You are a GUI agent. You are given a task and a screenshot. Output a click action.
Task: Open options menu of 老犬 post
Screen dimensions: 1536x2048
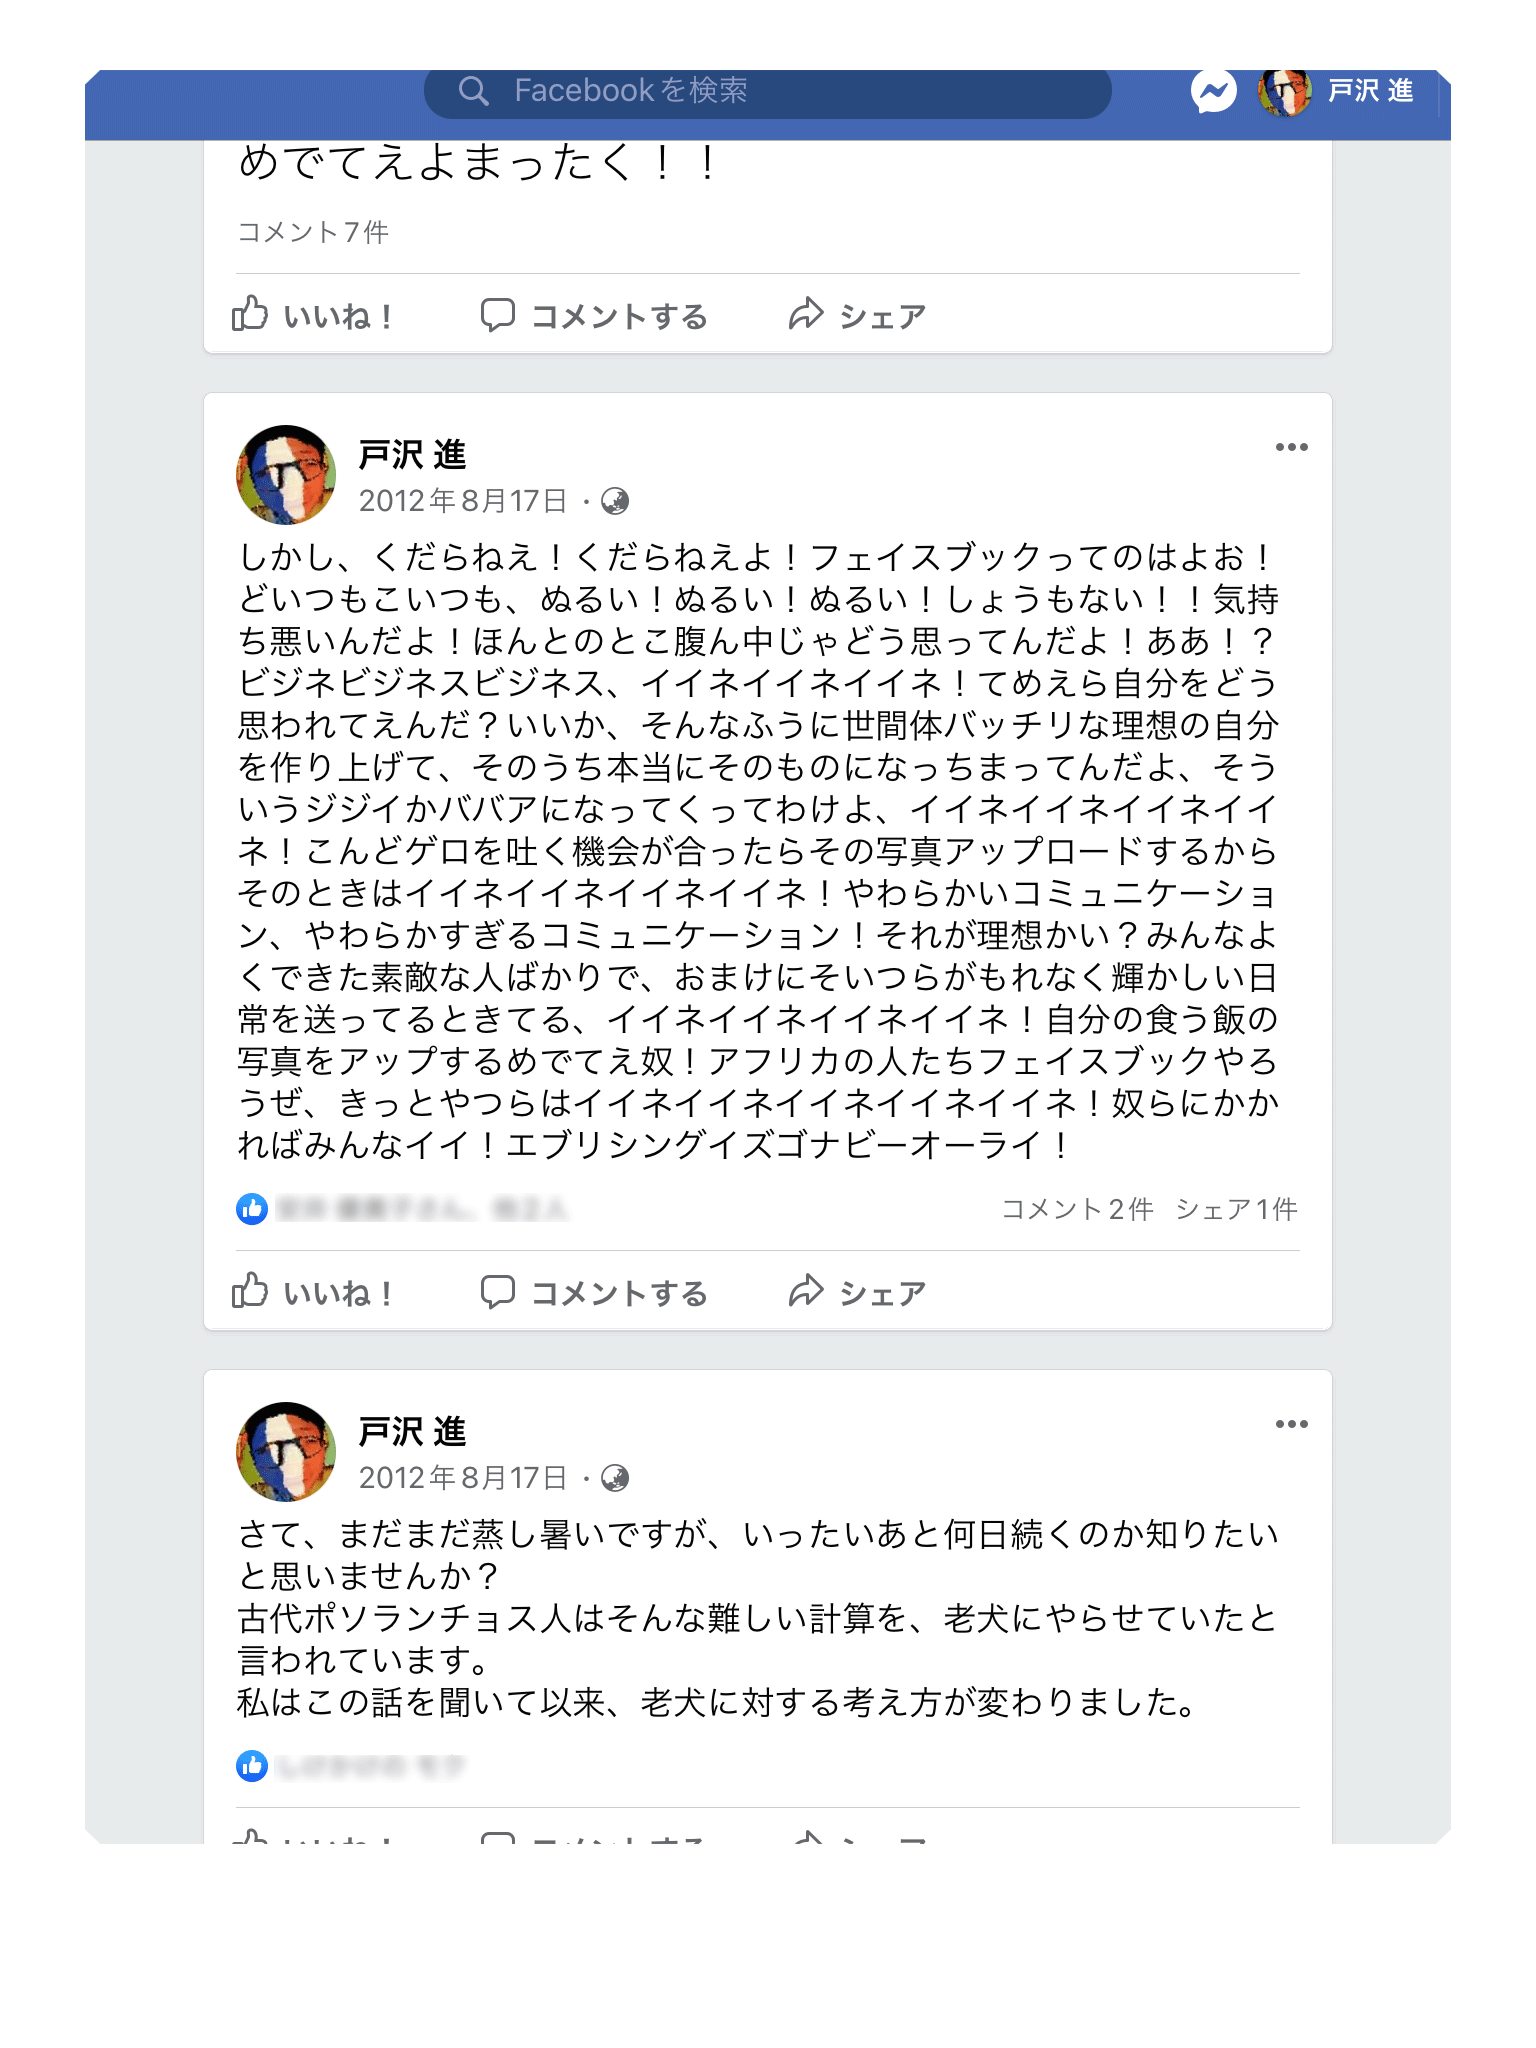tap(1291, 1424)
